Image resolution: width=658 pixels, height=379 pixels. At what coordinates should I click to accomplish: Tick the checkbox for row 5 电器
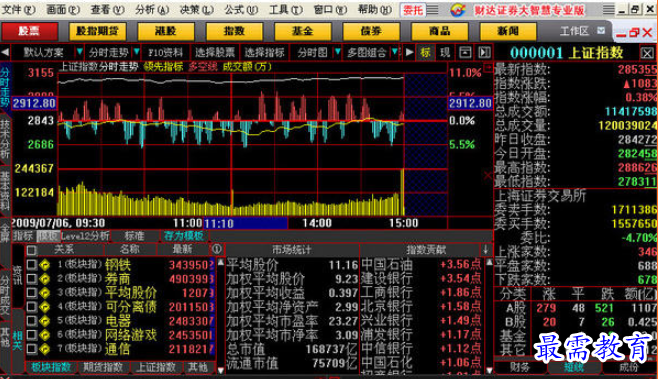click(31, 321)
